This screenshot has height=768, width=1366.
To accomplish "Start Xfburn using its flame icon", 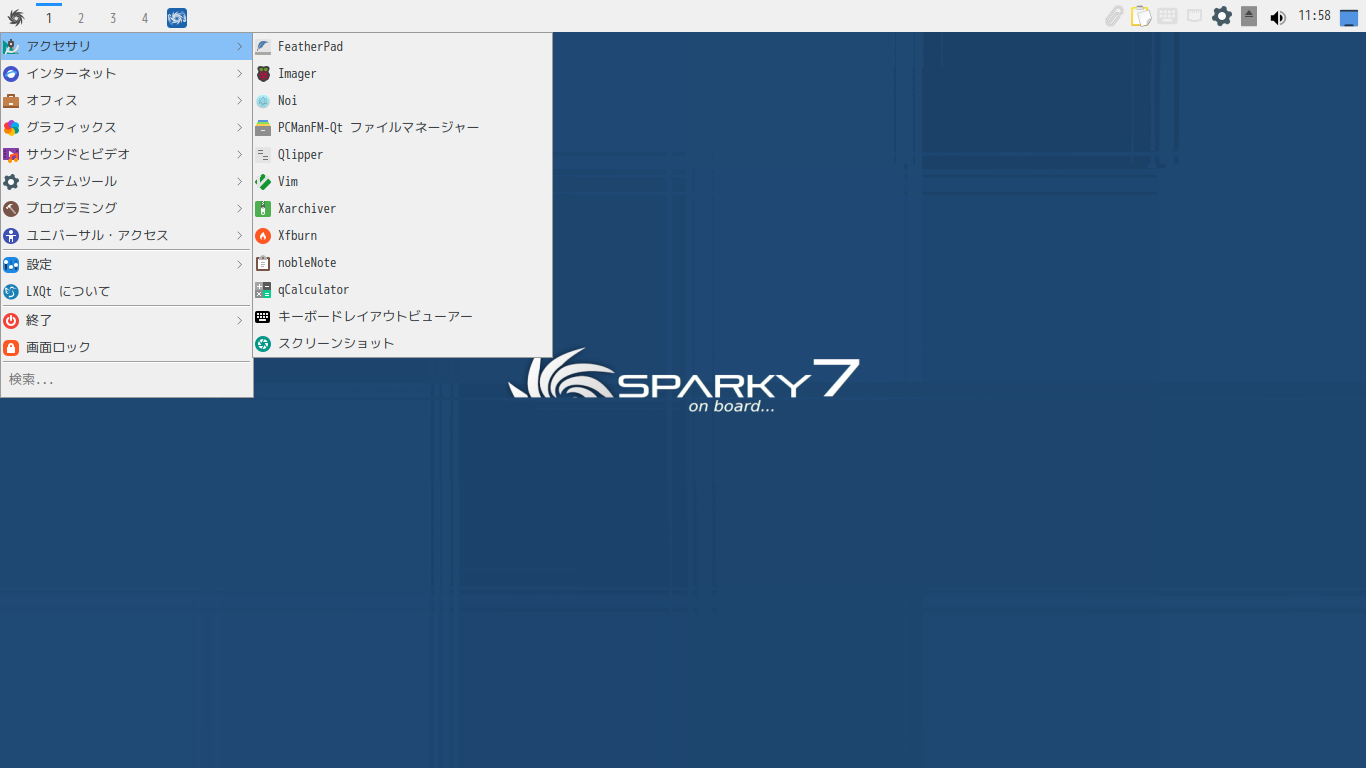I will point(263,236).
